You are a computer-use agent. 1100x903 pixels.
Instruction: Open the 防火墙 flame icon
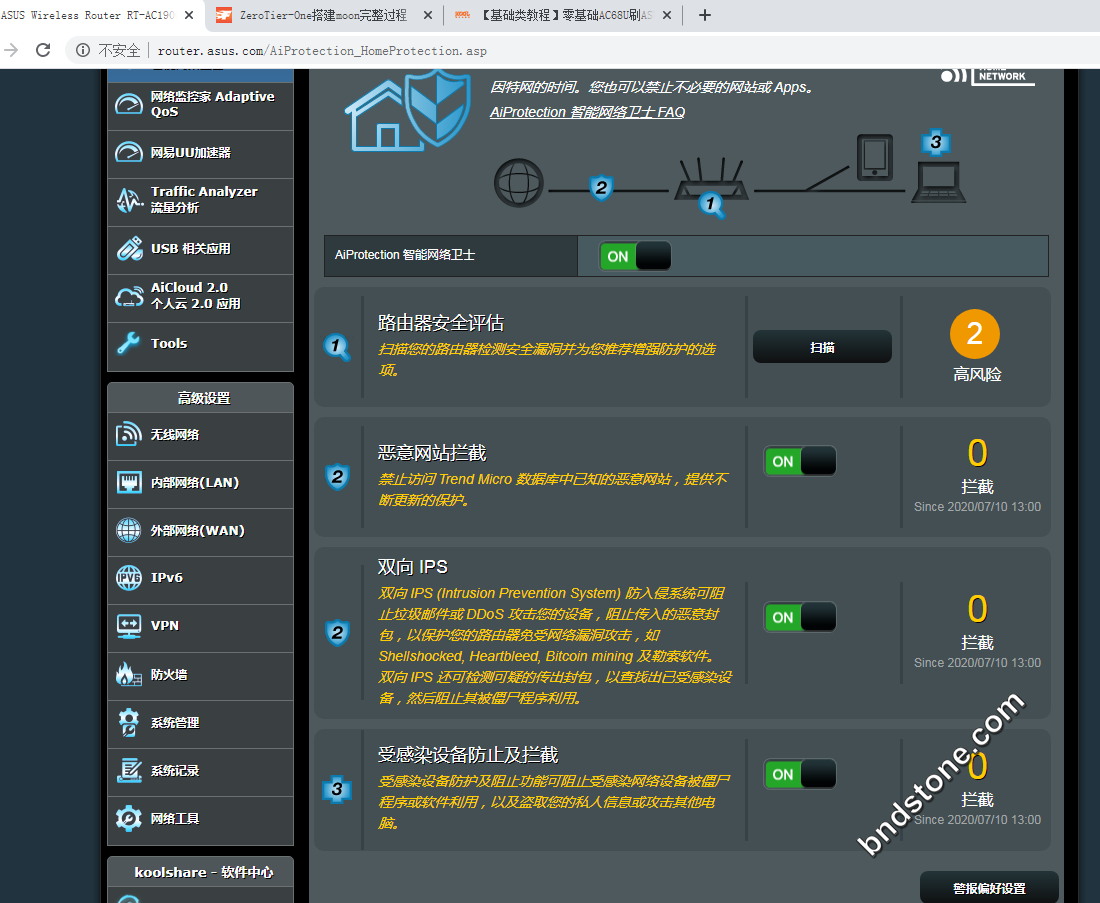[x=129, y=674]
